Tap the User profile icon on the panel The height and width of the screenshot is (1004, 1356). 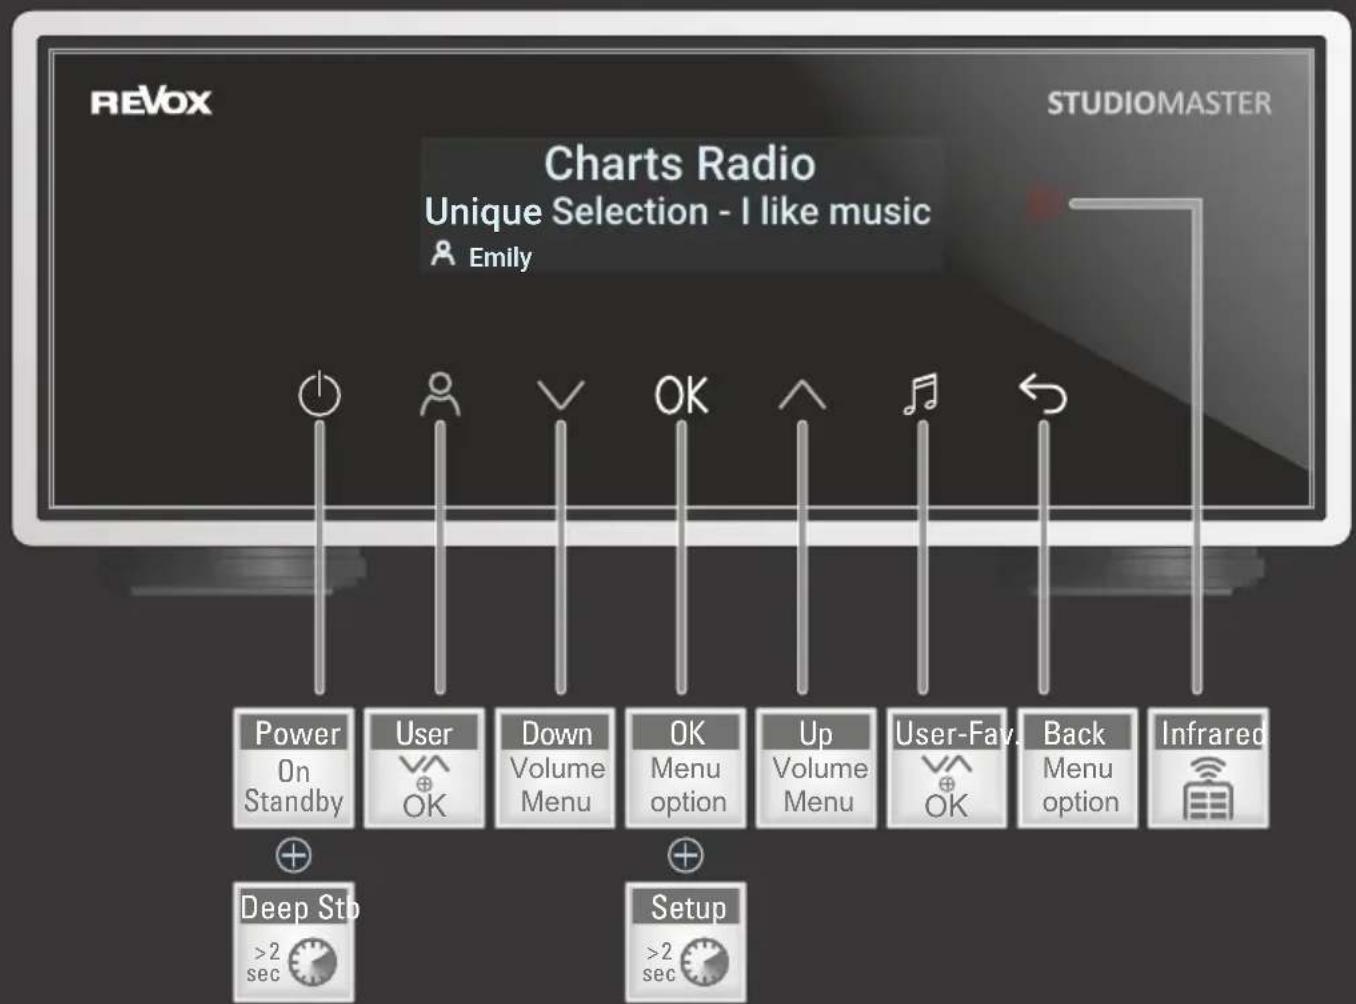coord(440,394)
